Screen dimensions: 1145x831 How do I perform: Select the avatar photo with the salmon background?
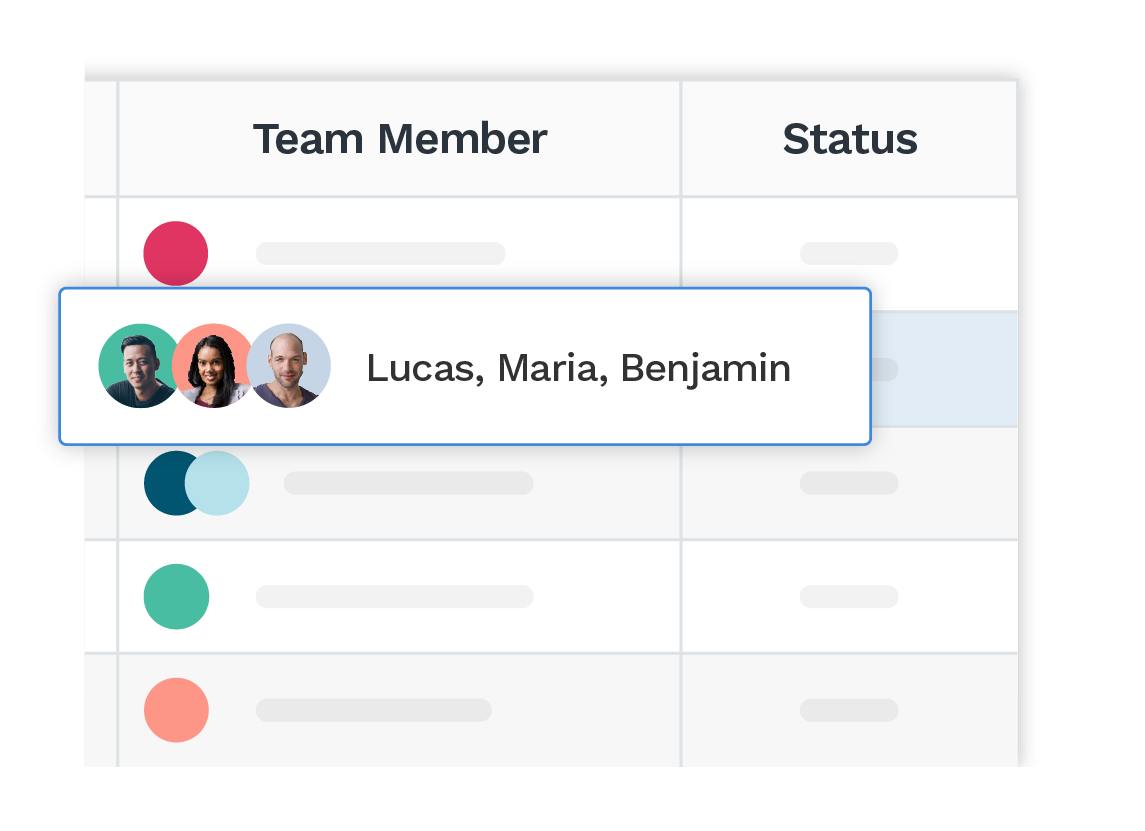click(213, 366)
